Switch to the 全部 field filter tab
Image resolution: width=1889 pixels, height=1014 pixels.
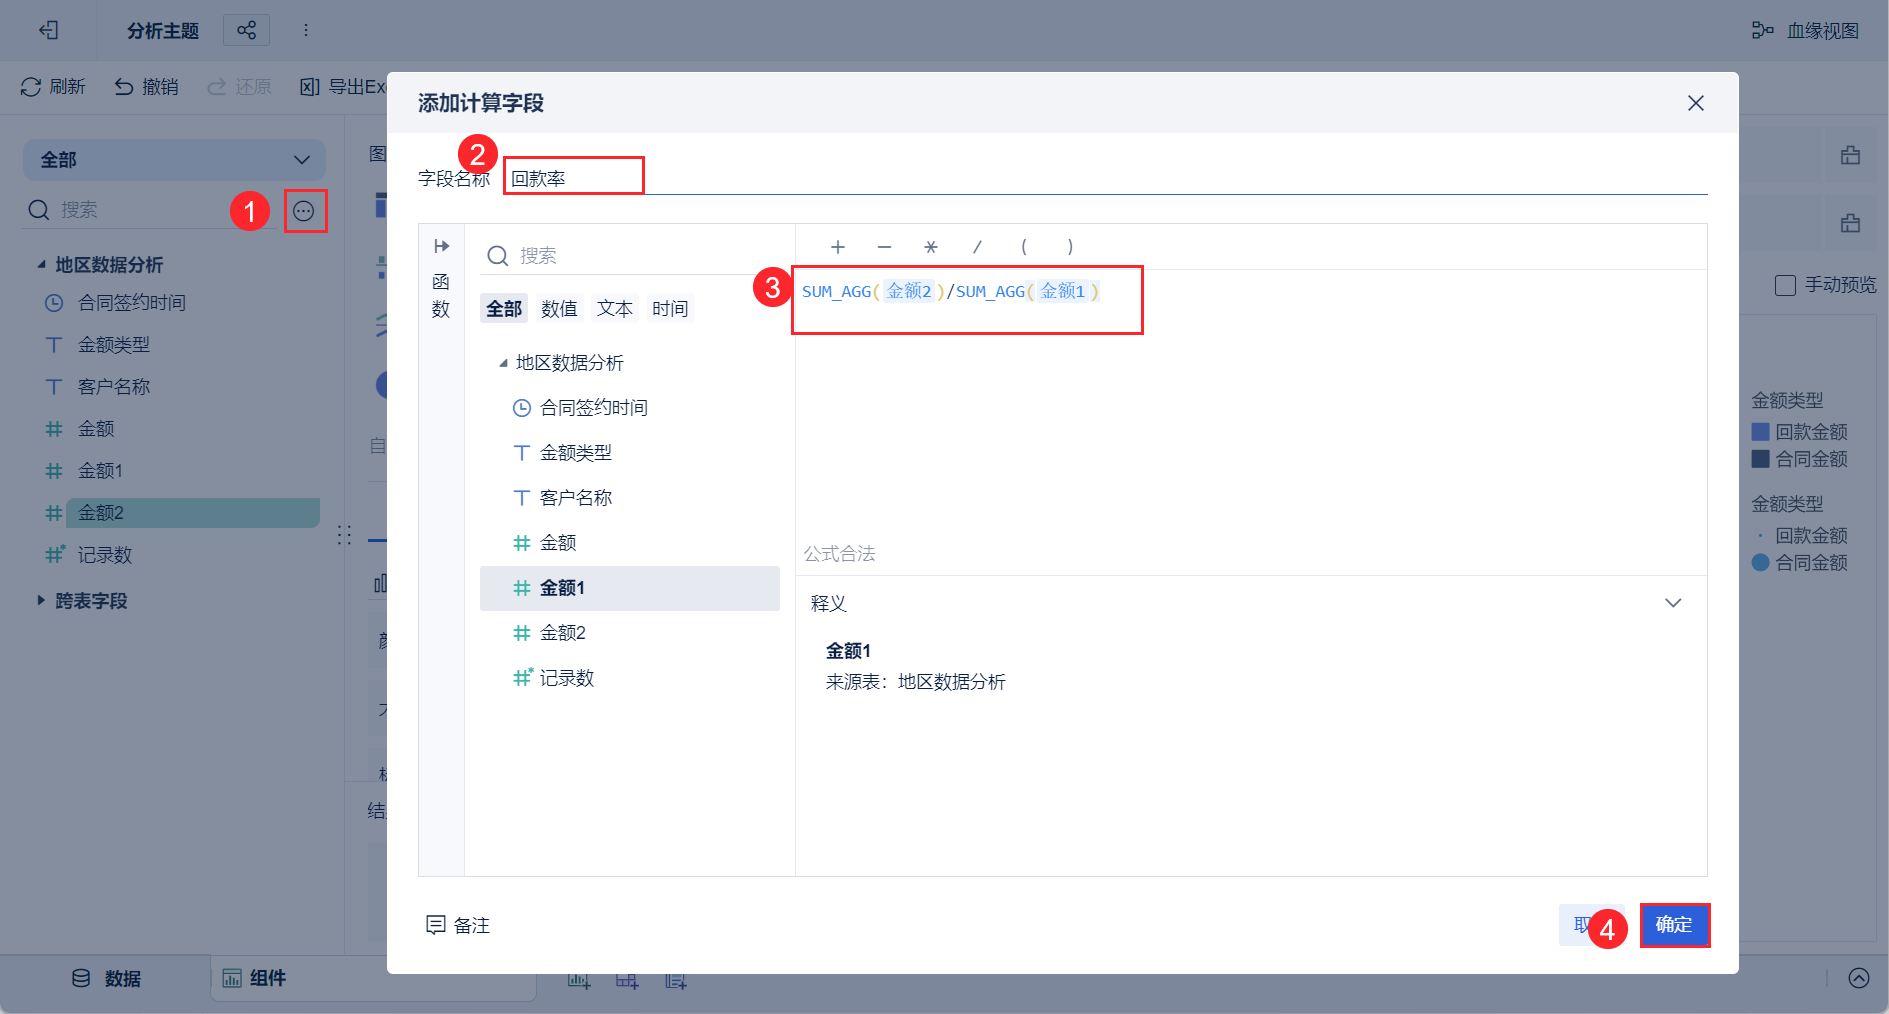(x=504, y=309)
